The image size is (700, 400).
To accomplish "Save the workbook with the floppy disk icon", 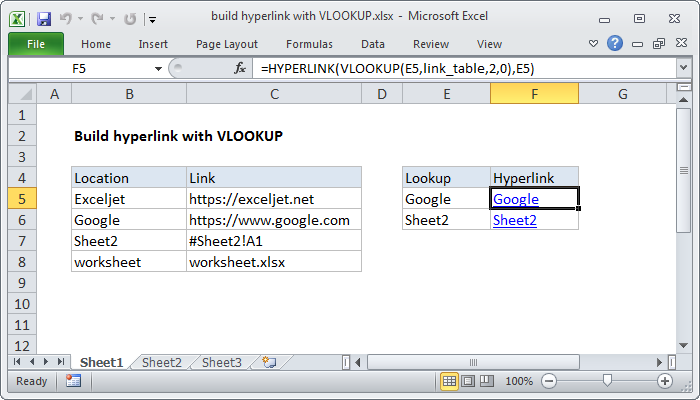I will coord(44,19).
